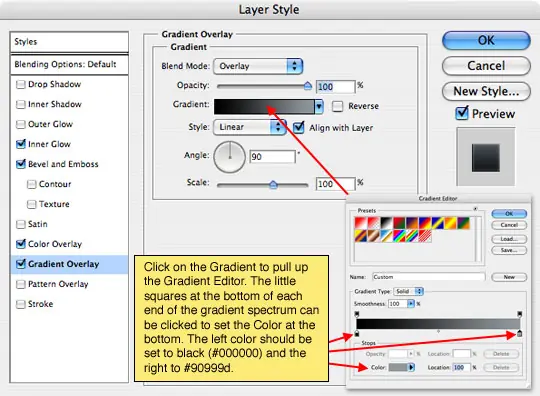Image resolution: width=540 pixels, height=396 pixels.
Task: Open the stop Color picker arrow
Action: [411, 367]
